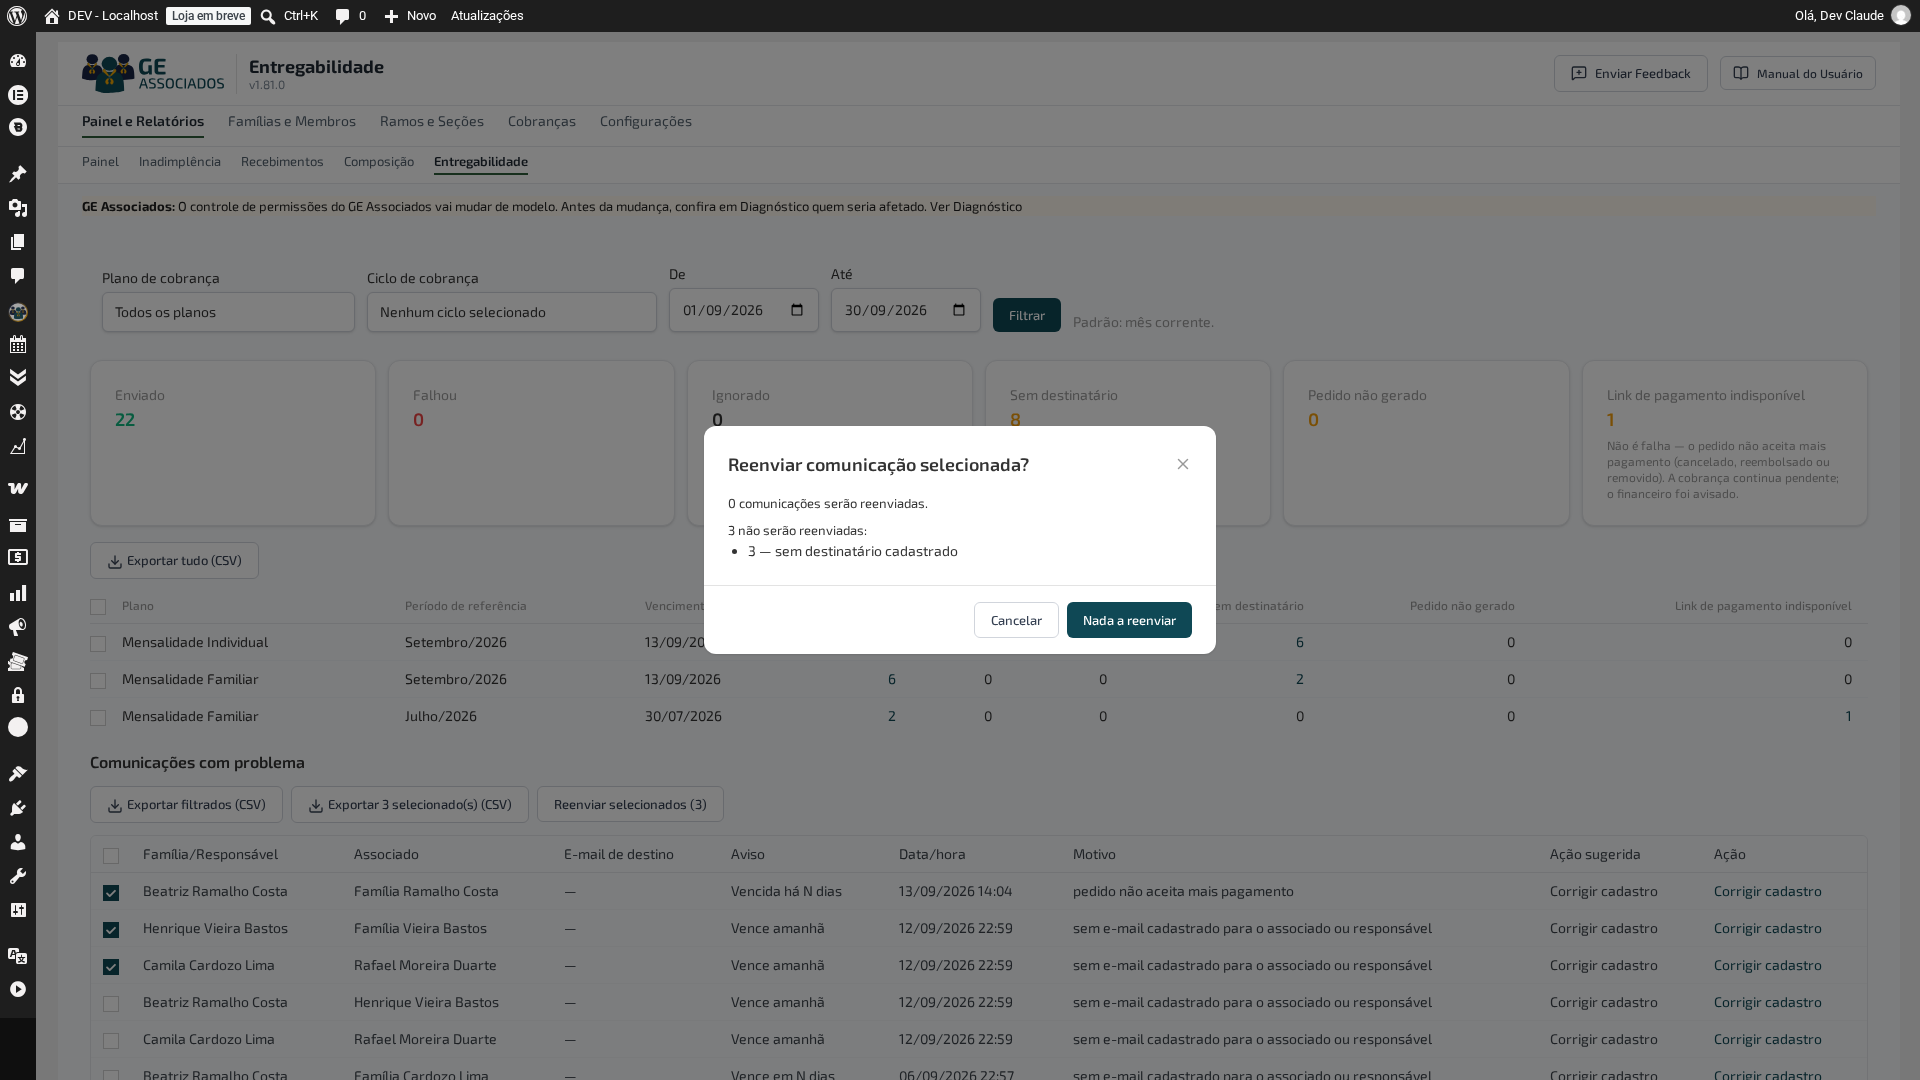Open Posts pushpin icon in sidebar
The width and height of the screenshot is (1920, 1080).
click(x=18, y=174)
